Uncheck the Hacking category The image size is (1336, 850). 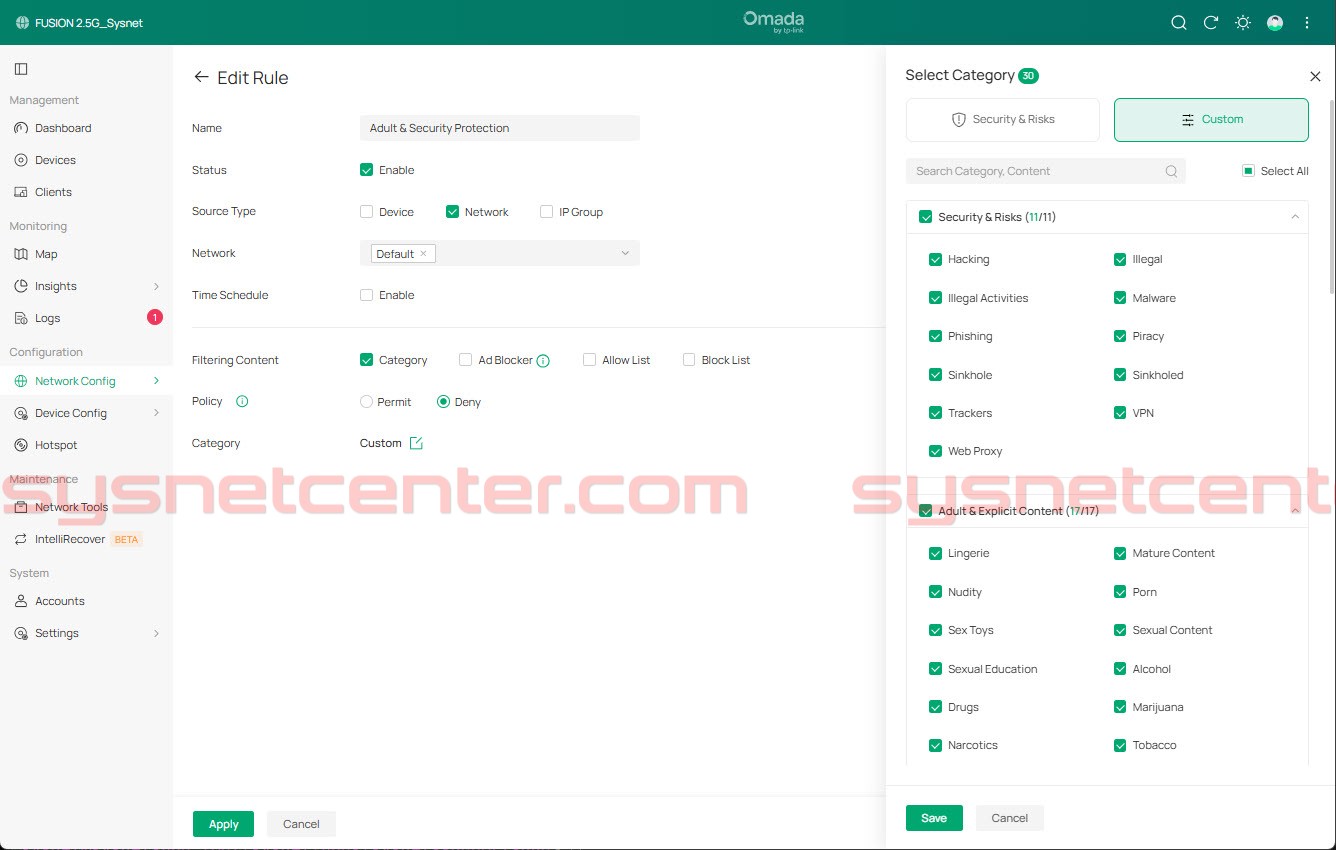[935, 259]
